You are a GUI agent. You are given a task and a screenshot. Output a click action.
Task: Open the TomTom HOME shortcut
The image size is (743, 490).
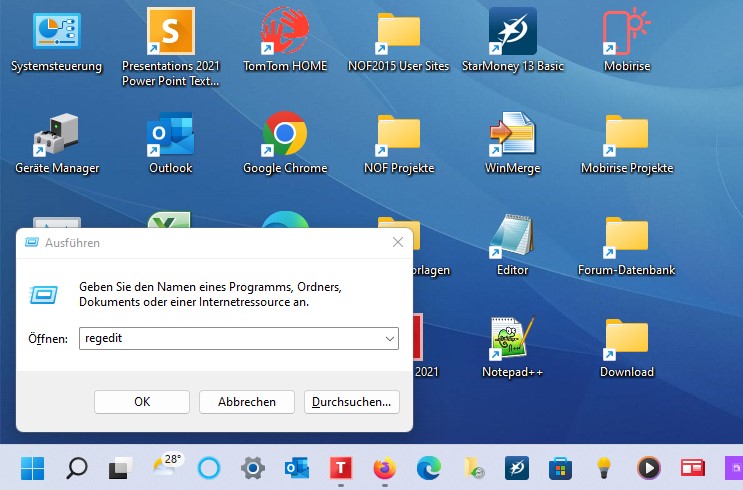click(x=284, y=33)
